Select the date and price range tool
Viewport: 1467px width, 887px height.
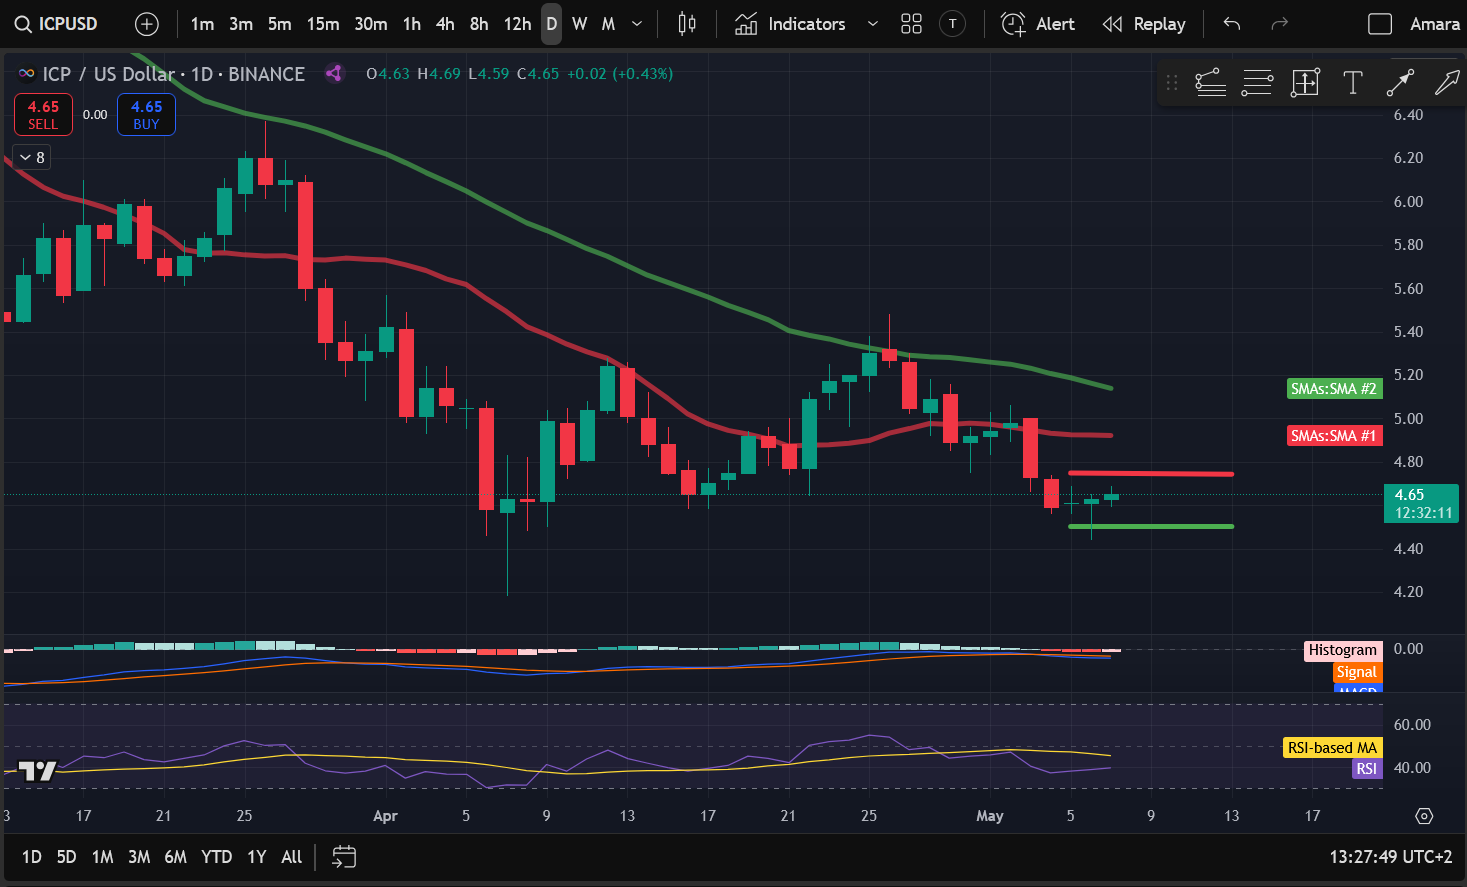(1305, 83)
